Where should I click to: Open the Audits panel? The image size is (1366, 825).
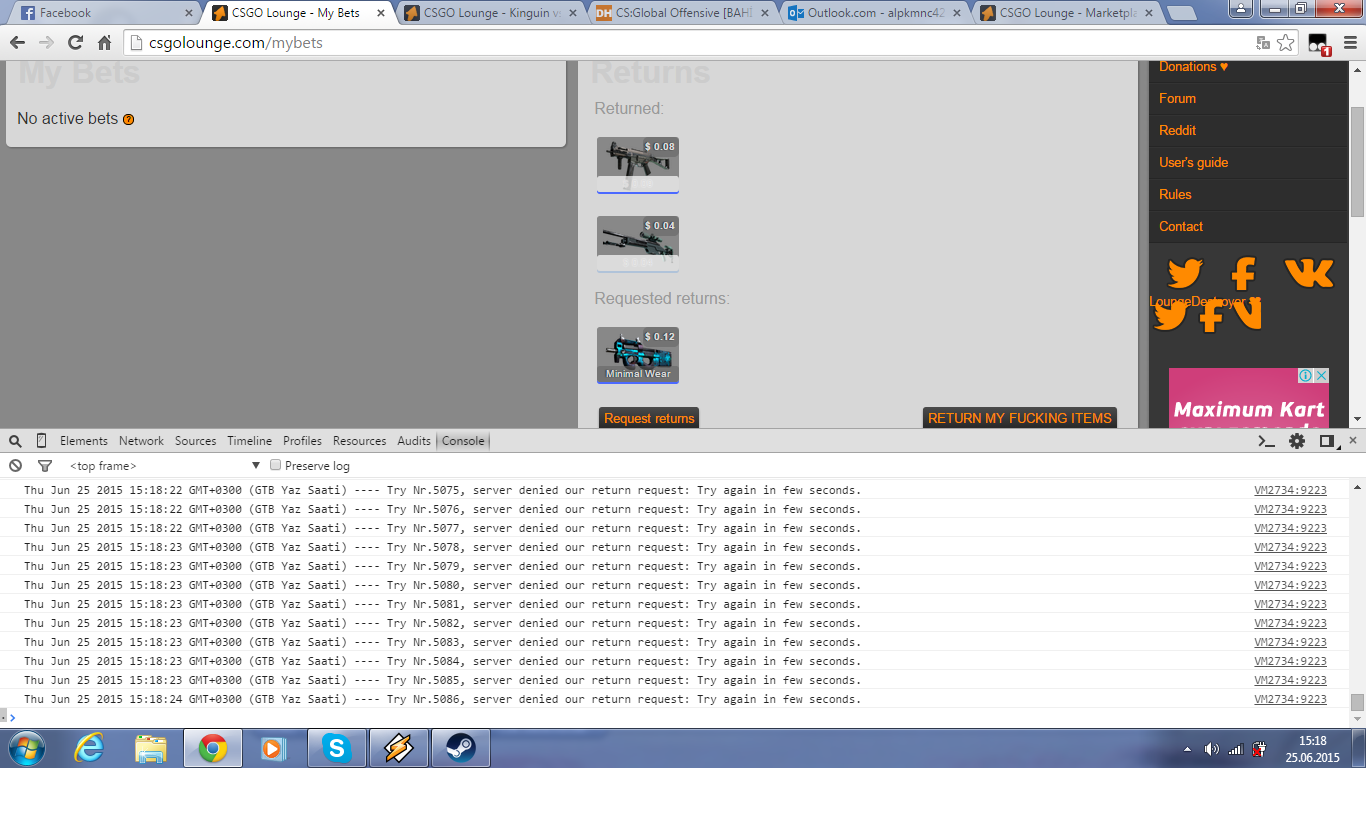pos(414,441)
